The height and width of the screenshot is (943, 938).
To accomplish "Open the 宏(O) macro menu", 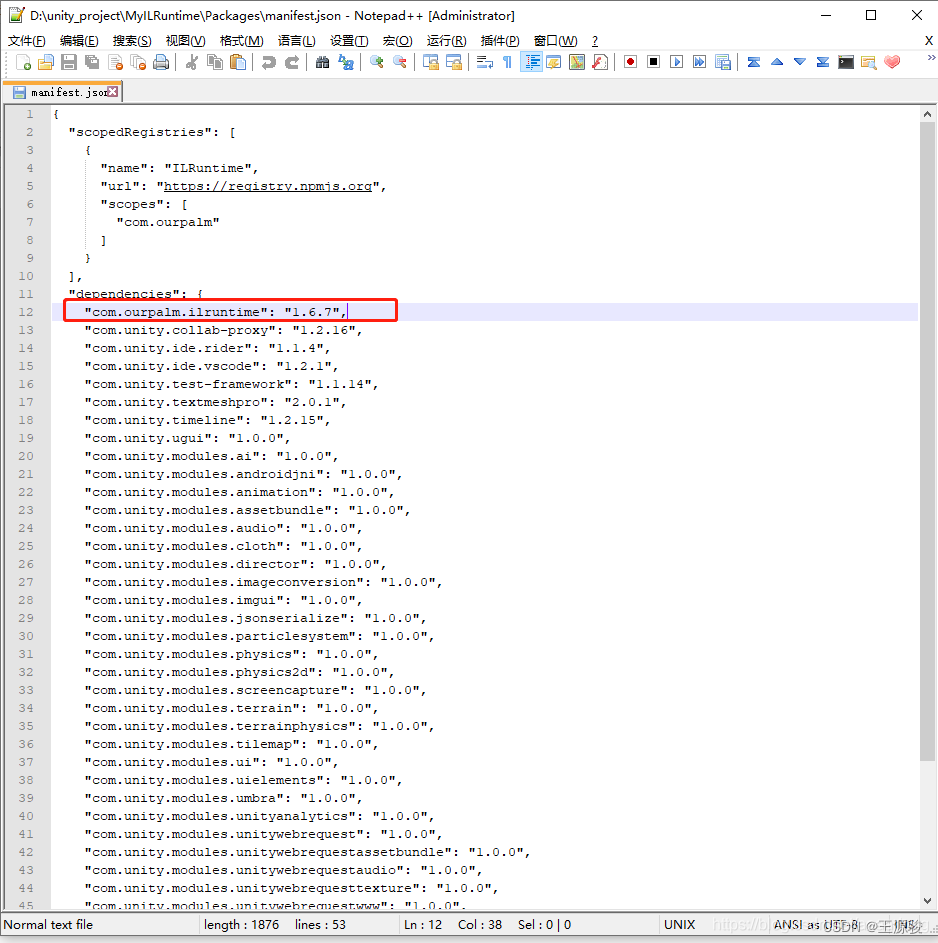I will [x=399, y=40].
